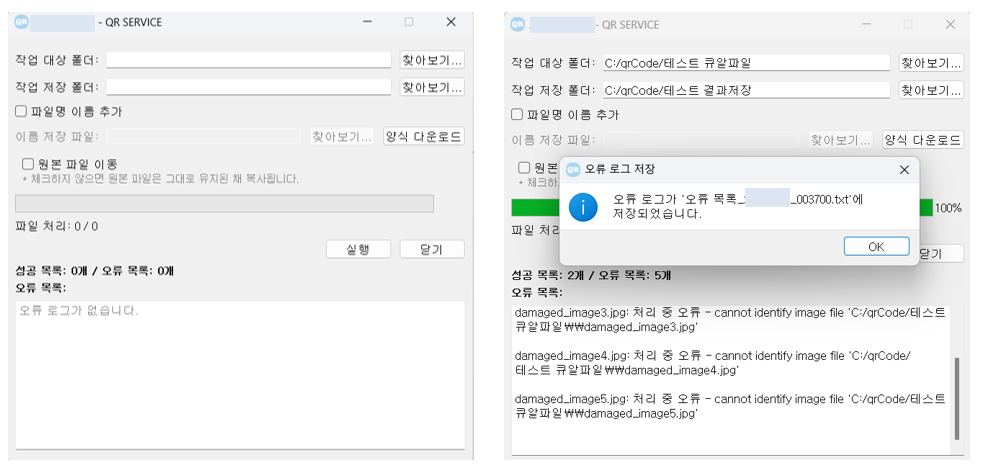The image size is (982, 471).
Task: Click the field containing C:/qrCode/테스트 큐알파일
Action: 745,63
